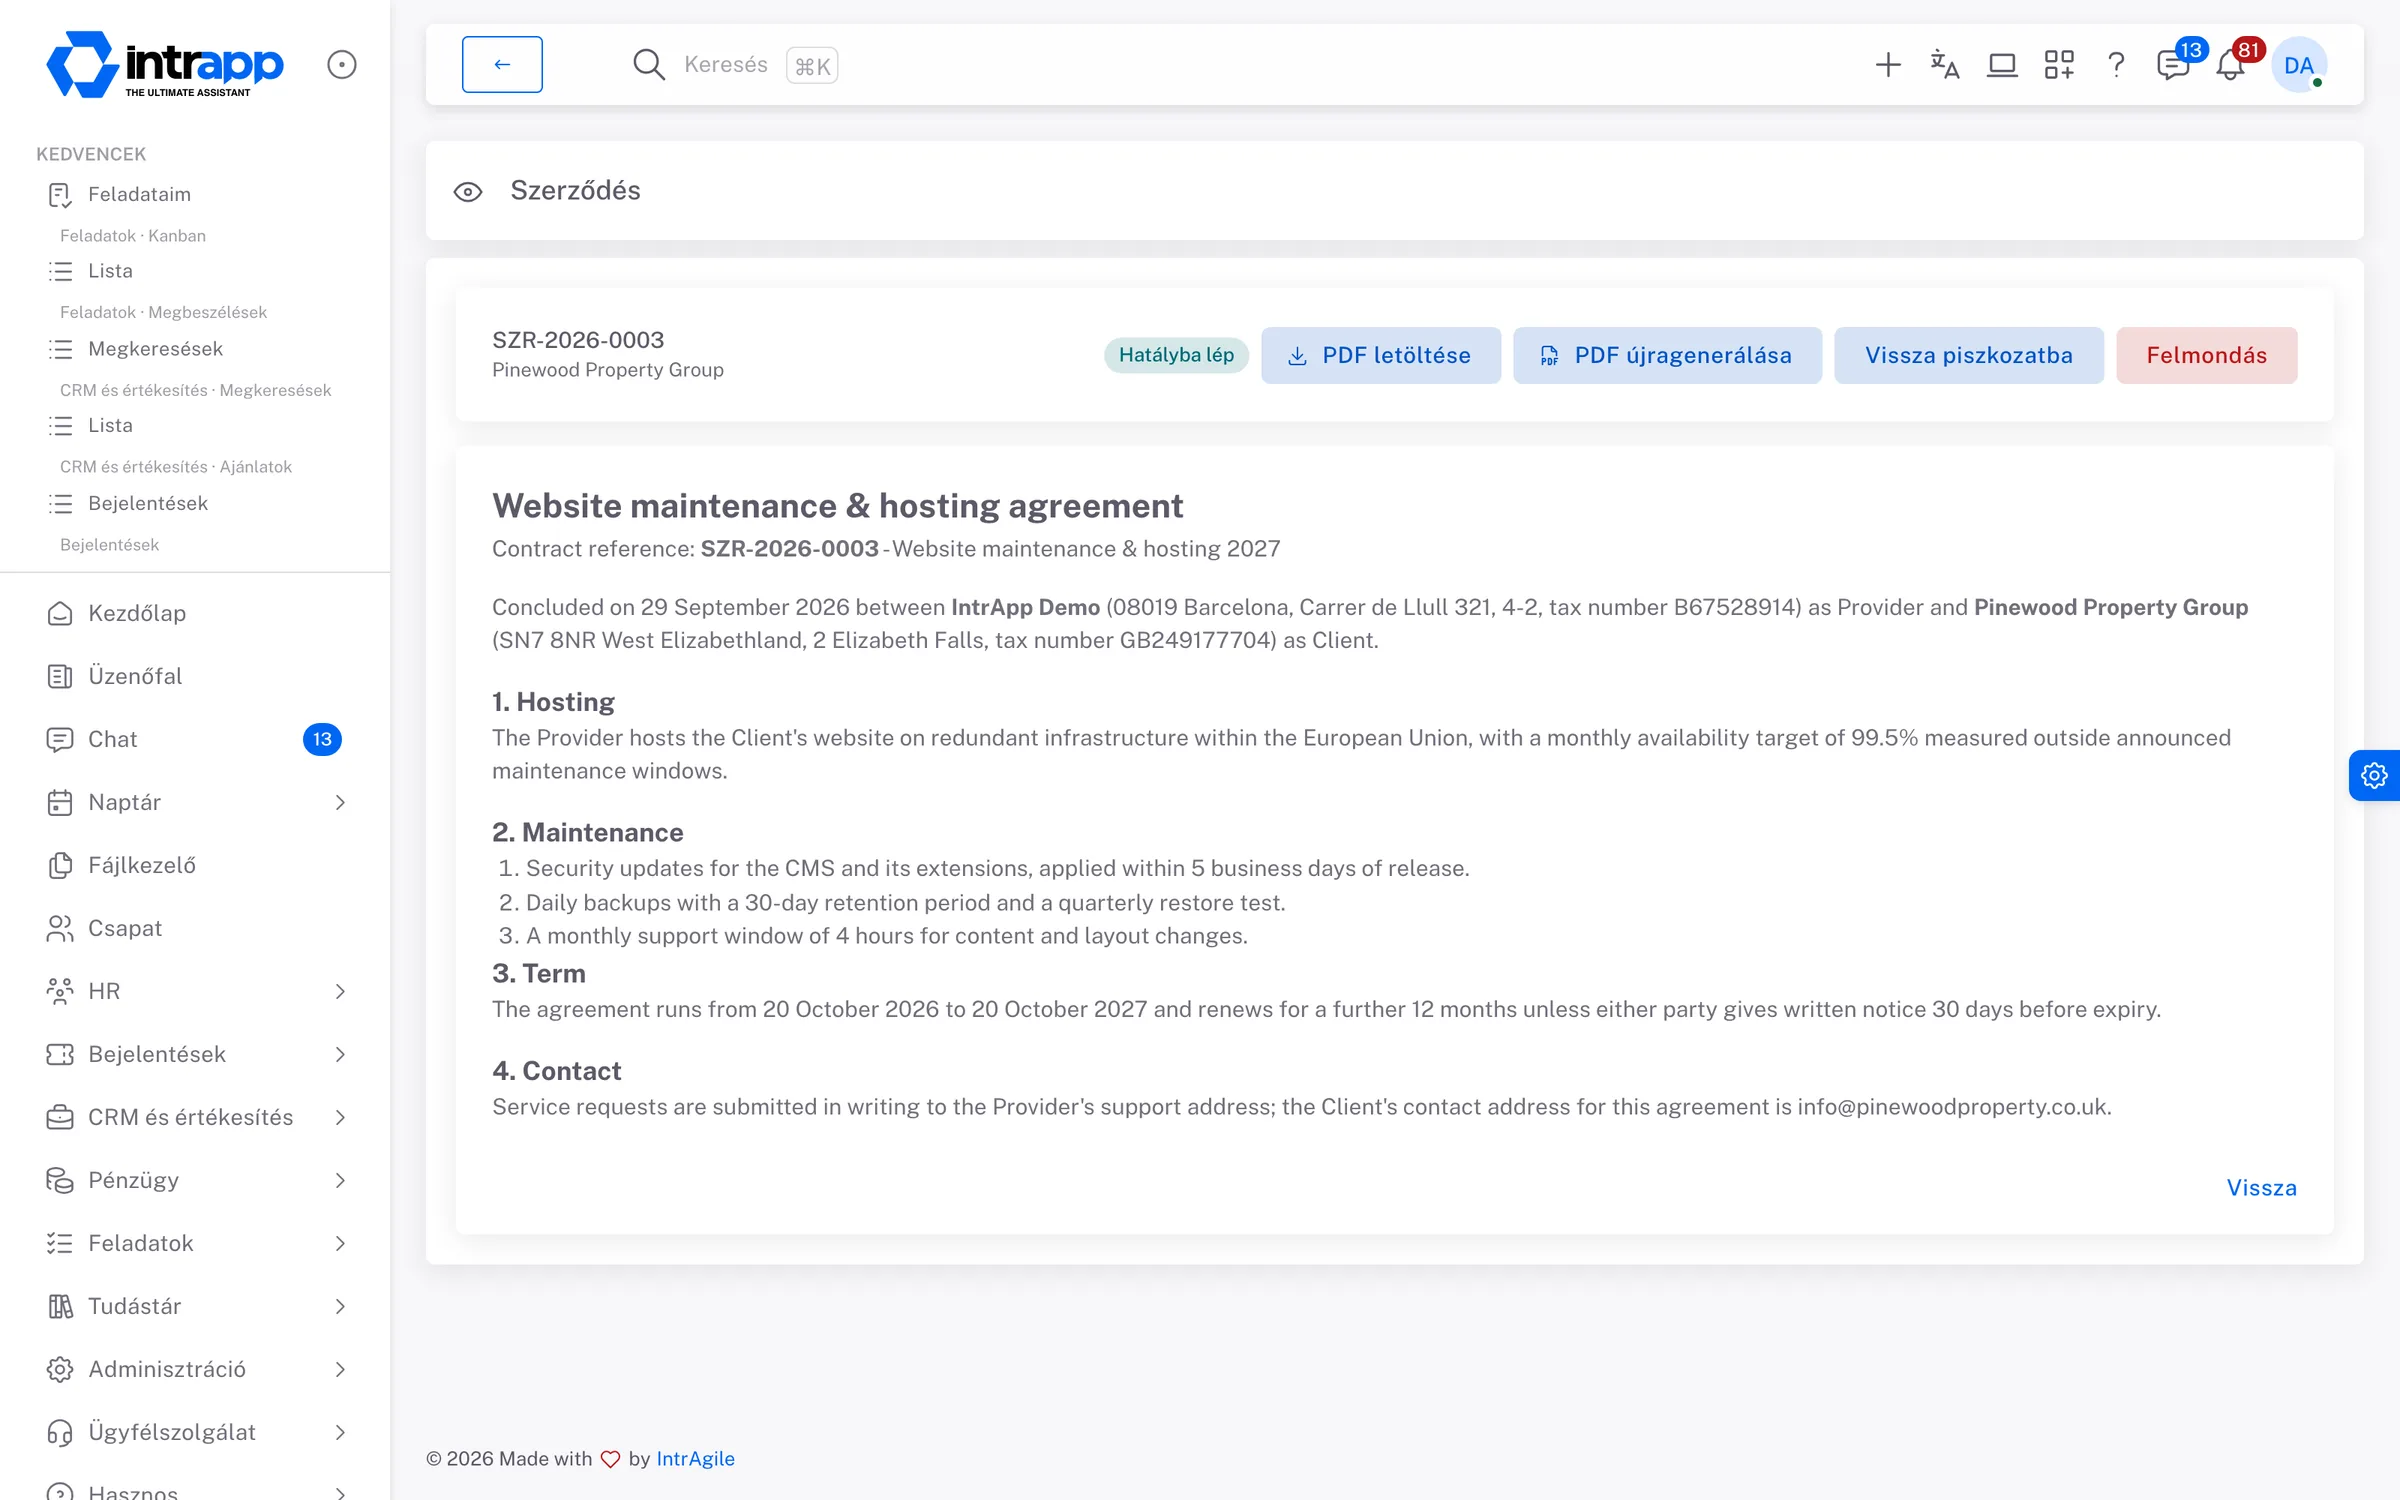Click the plus quick-add icon
The height and width of the screenshot is (1500, 2400).
[x=1887, y=65]
